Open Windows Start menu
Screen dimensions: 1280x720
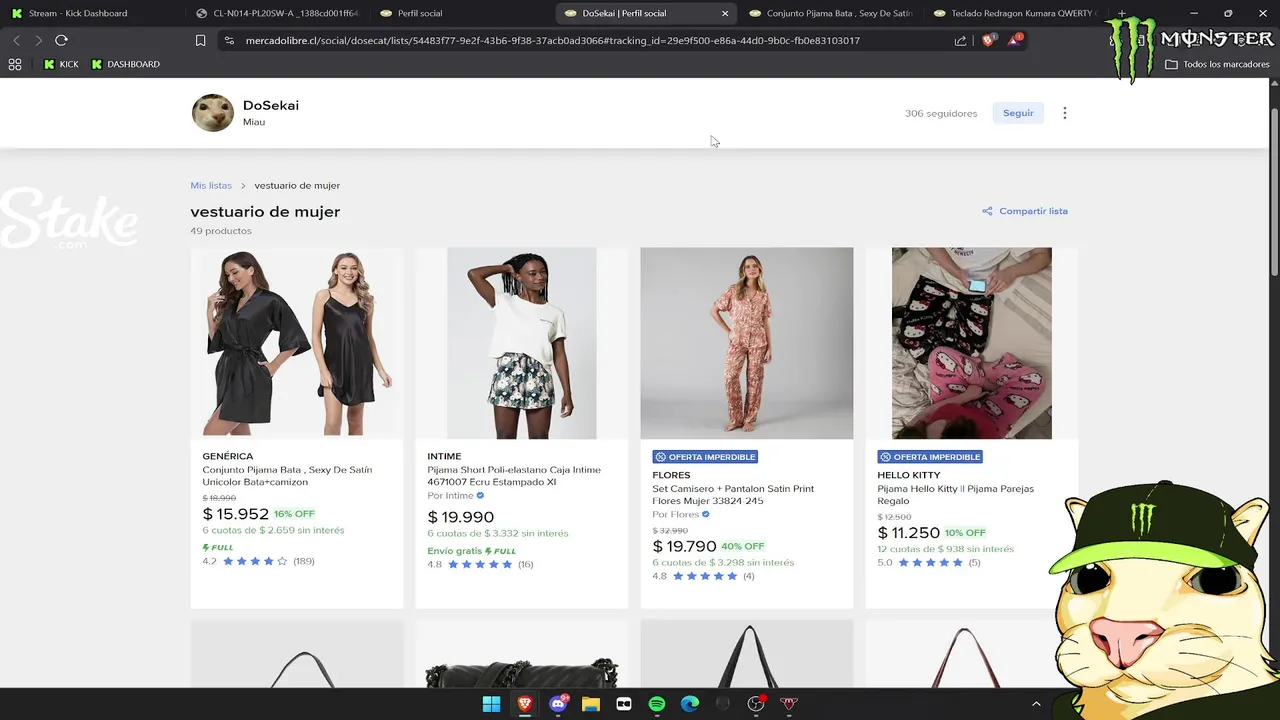point(491,704)
